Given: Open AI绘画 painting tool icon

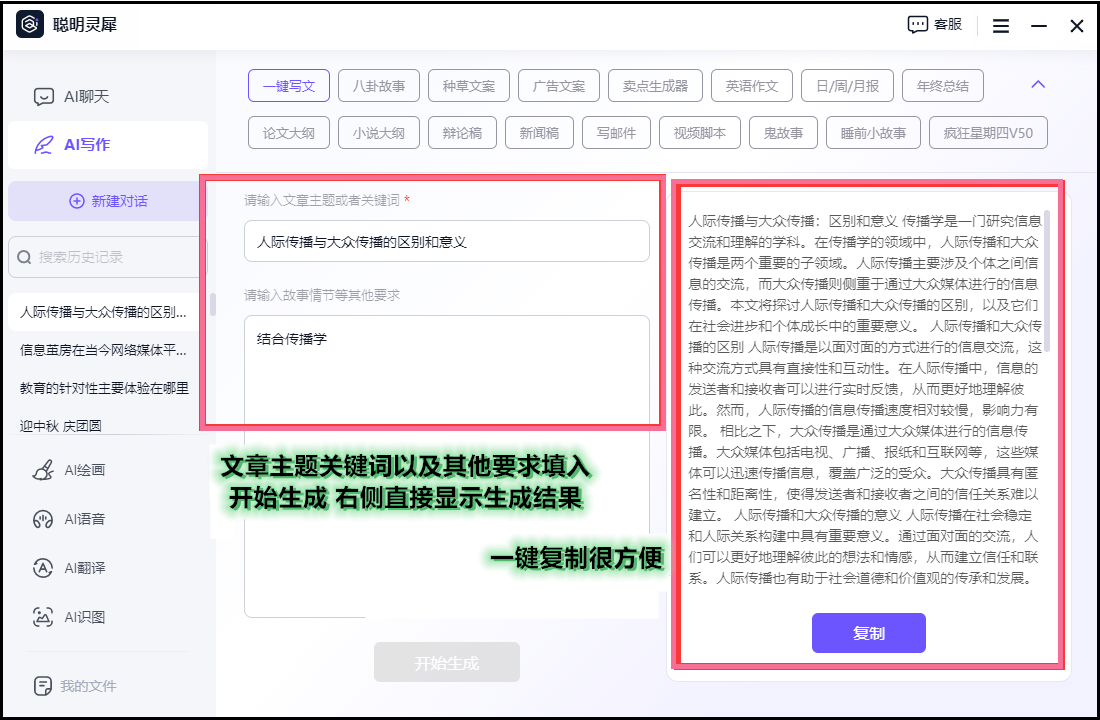Looking at the screenshot, I should (43, 470).
